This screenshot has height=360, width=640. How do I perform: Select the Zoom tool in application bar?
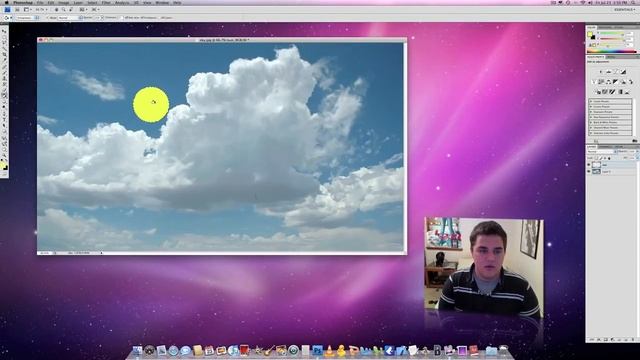coord(64,9)
